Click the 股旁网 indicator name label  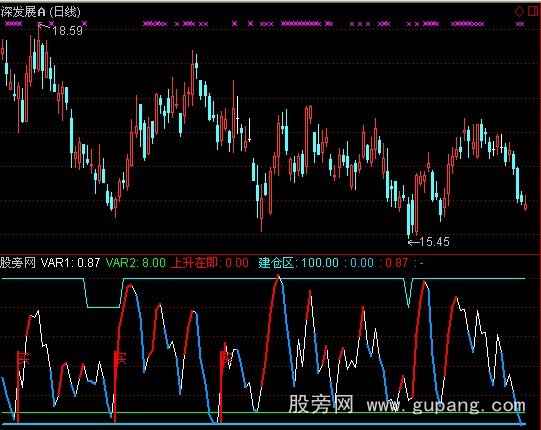pos(18,263)
